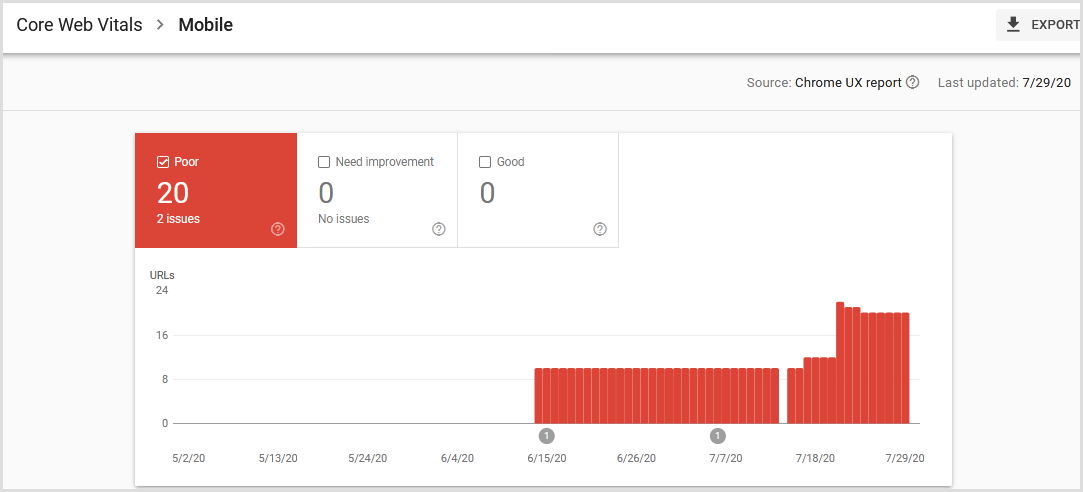
Task: Click the annotation marker near 7/7/20
Action: (718, 436)
